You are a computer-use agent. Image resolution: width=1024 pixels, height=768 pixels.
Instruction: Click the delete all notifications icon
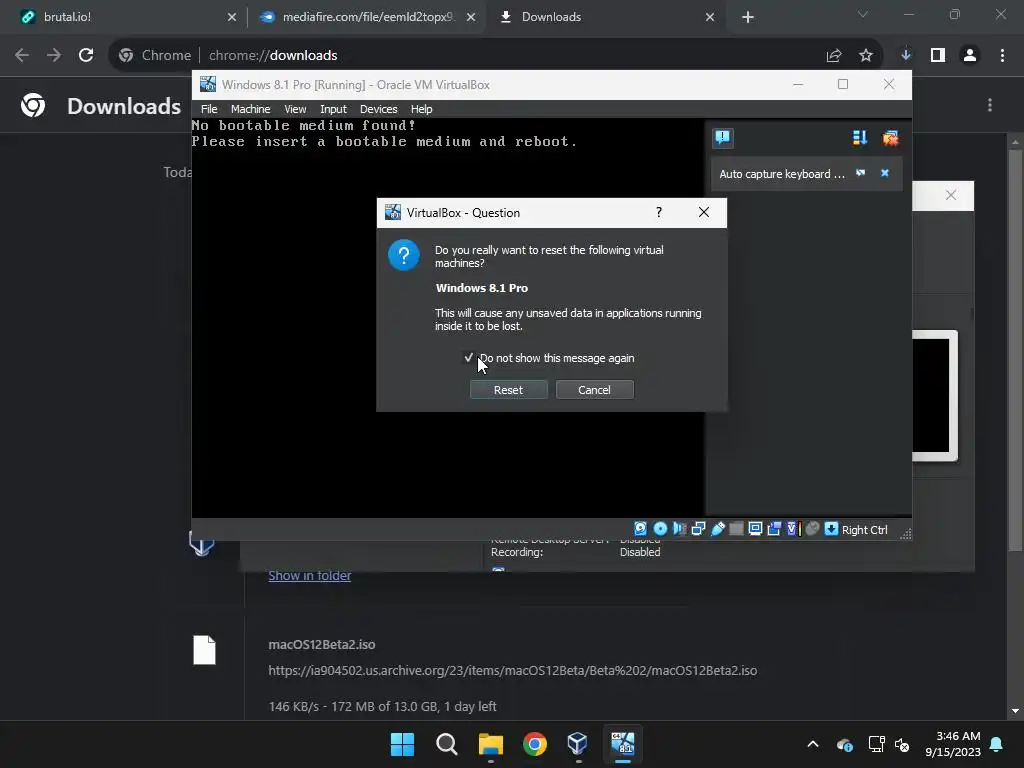(890, 138)
